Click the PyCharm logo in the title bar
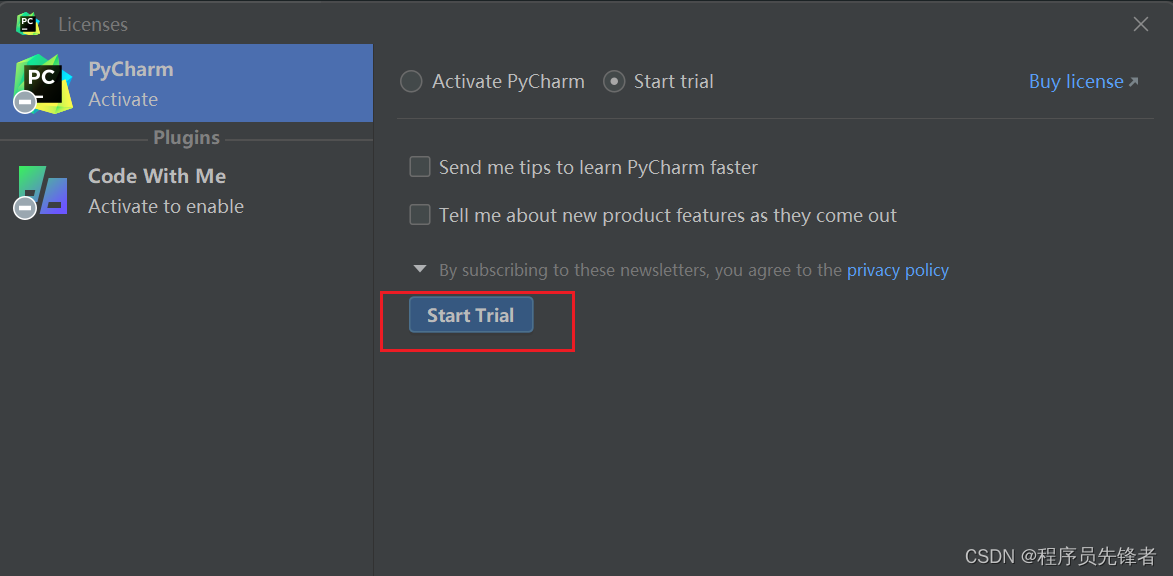Viewport: 1173px width, 576px height. [x=28, y=23]
